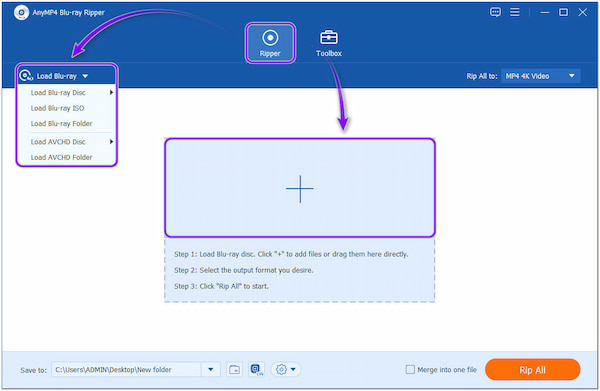
Task: Enable Merge into one file checkbox
Action: point(410,370)
